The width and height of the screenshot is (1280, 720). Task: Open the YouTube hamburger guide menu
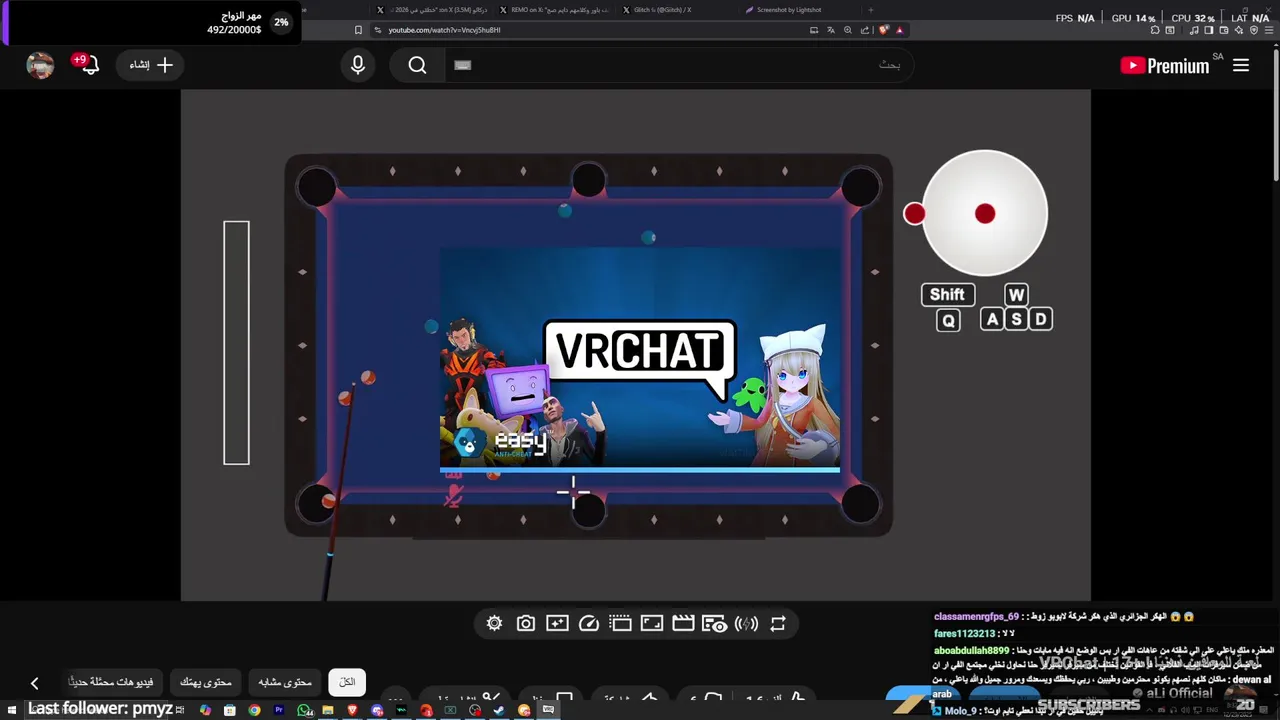pos(1241,65)
